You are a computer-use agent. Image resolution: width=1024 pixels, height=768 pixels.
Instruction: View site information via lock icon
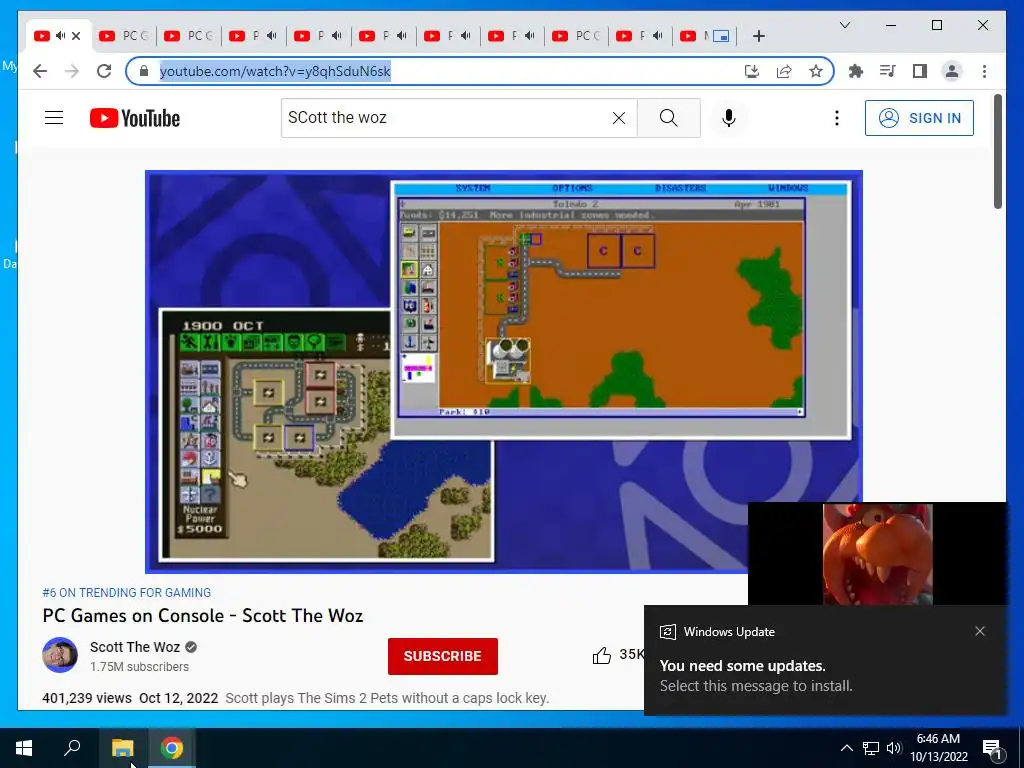144,71
